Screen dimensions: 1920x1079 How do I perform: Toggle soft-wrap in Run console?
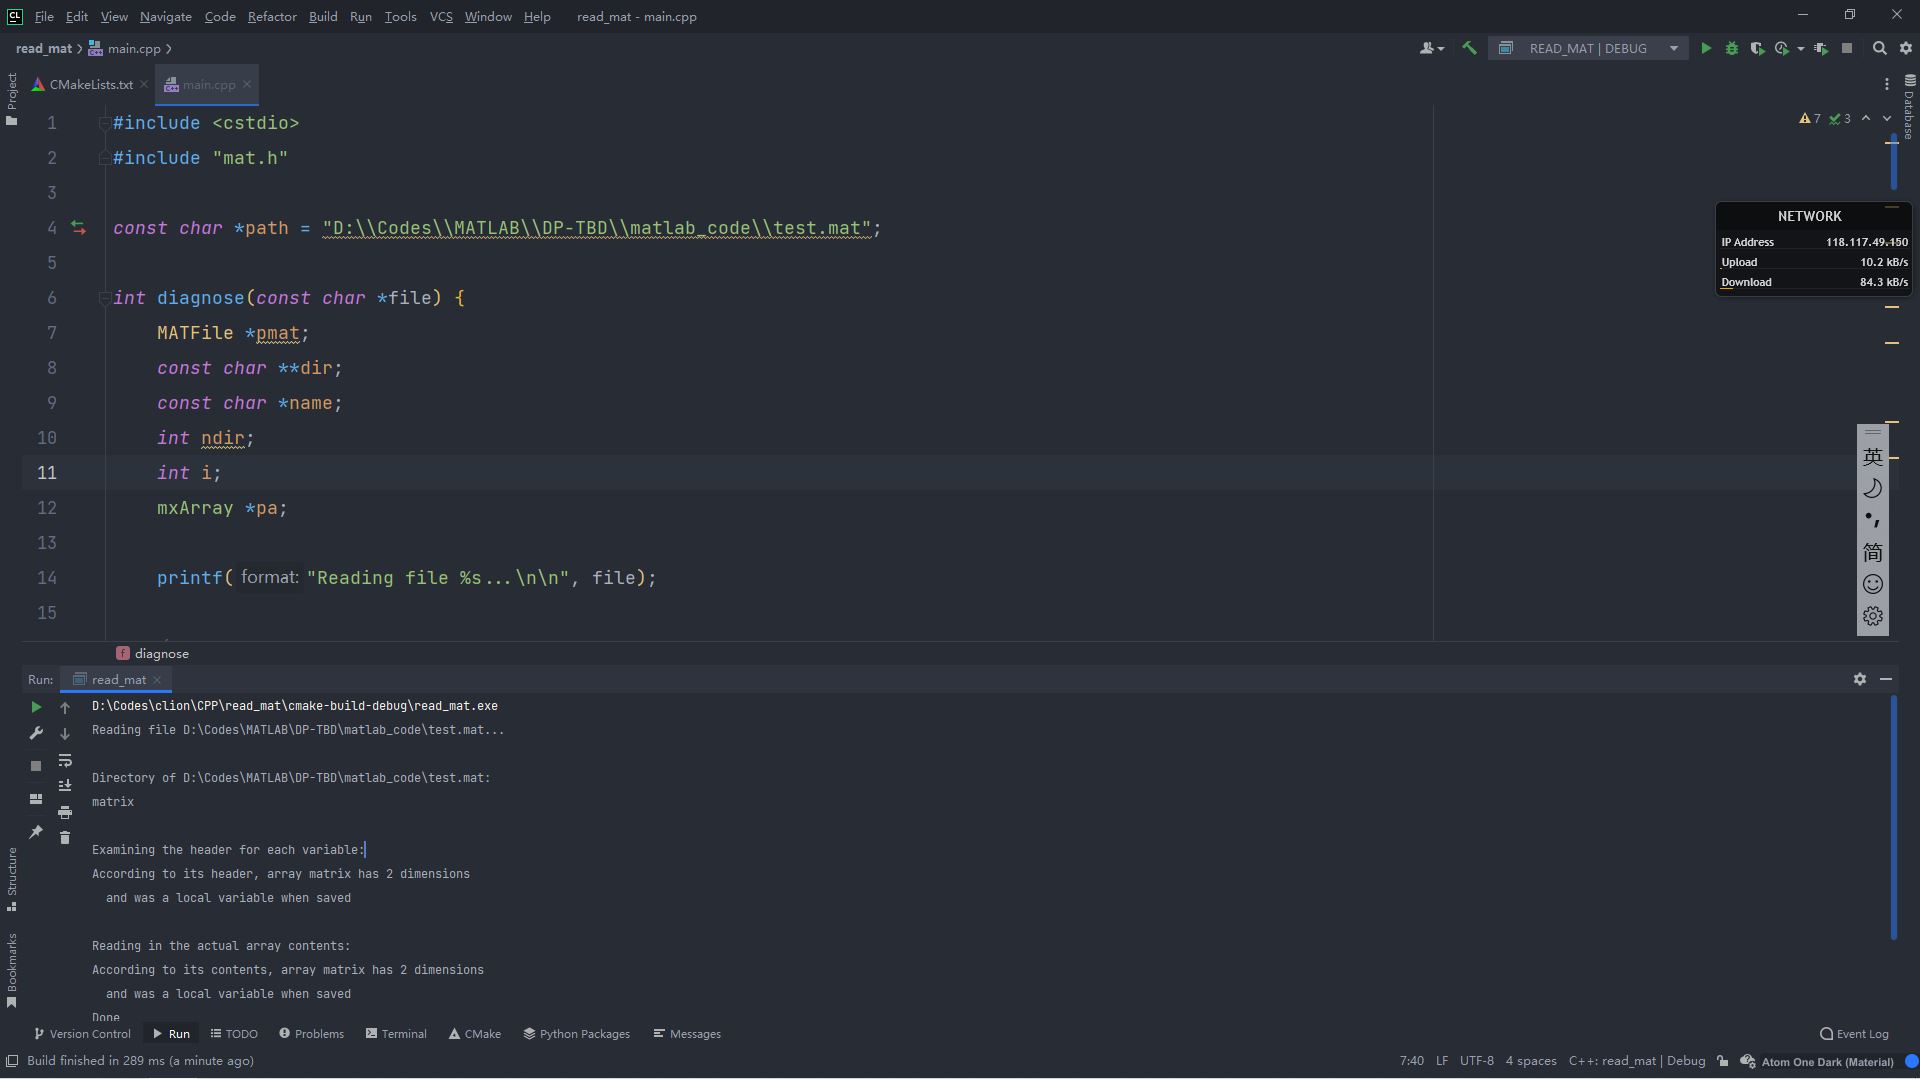pyautogui.click(x=65, y=761)
